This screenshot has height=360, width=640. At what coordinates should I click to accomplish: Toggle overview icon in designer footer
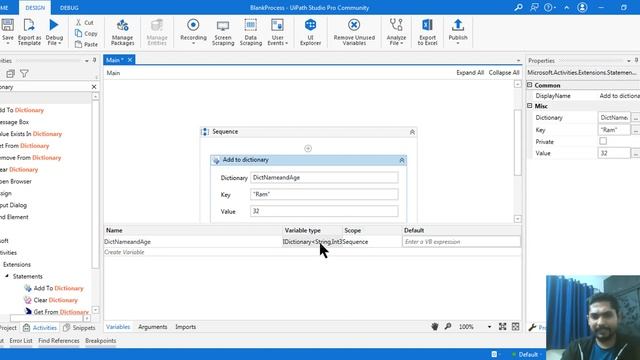(x=516, y=327)
